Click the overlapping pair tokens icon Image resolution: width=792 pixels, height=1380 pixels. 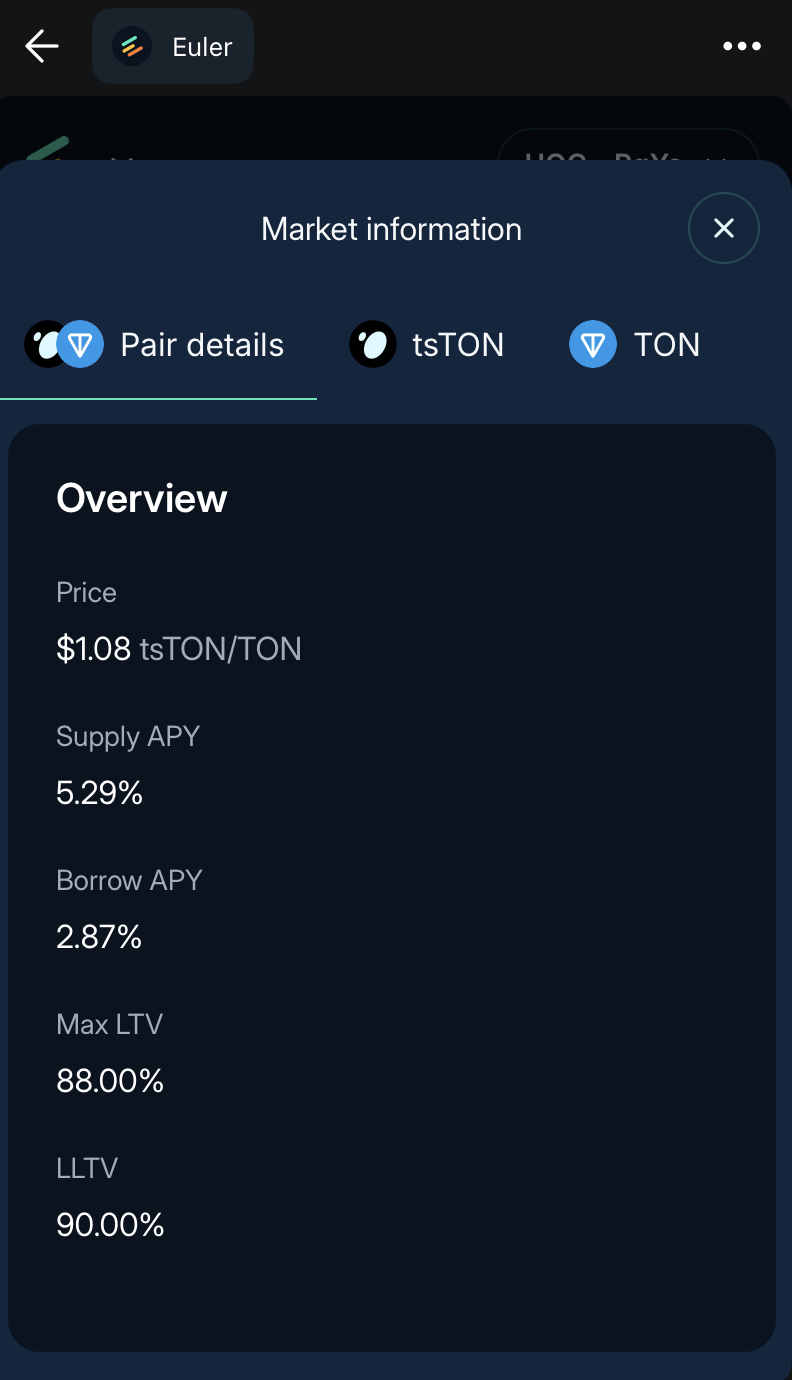point(64,346)
